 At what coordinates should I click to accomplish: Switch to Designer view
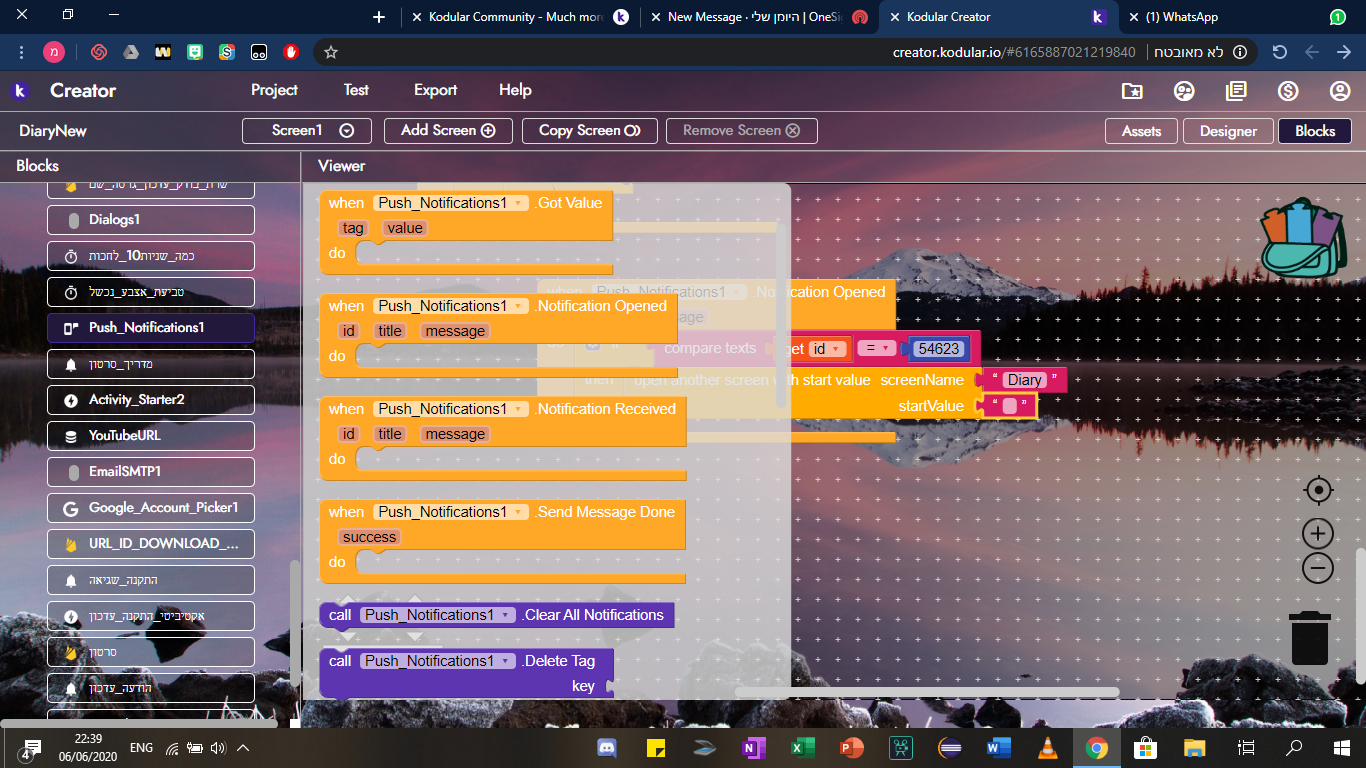coord(1228,130)
